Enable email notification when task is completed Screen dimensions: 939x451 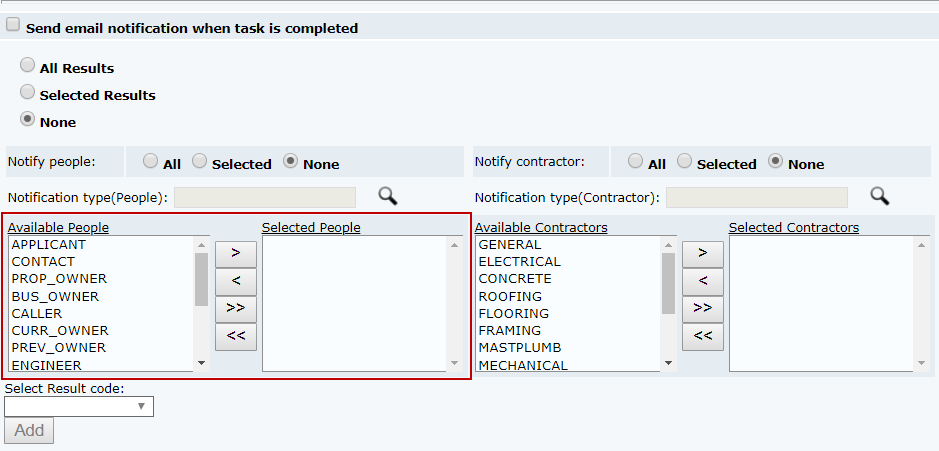[x=13, y=26]
